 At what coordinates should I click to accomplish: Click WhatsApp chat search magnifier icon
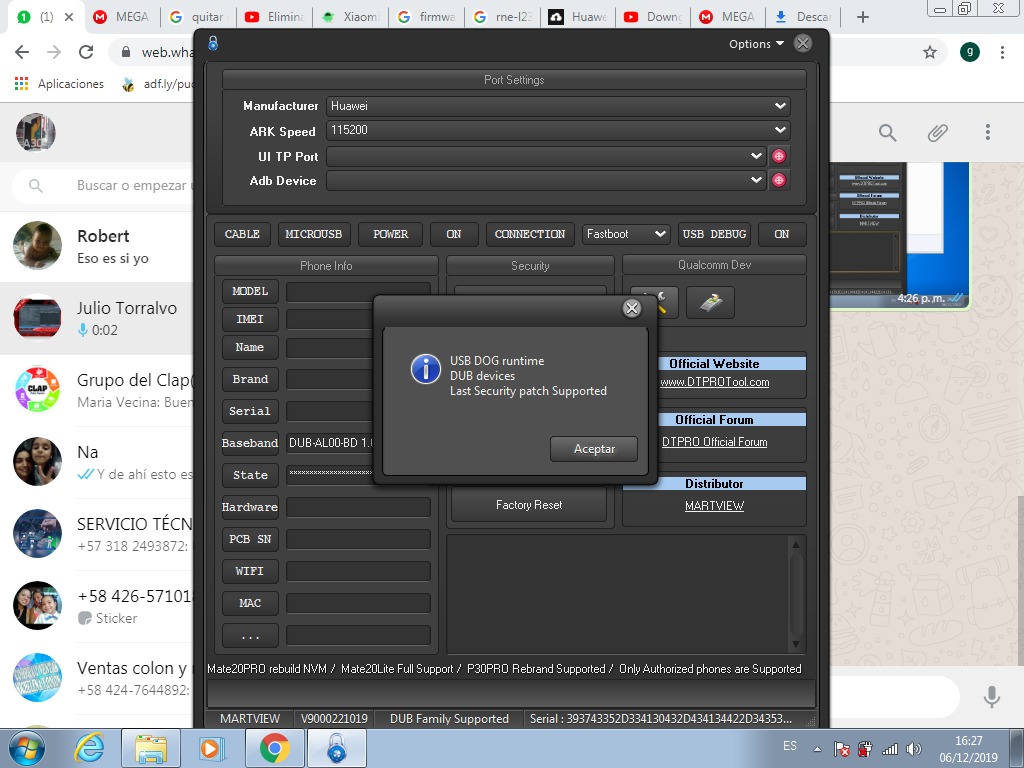click(x=888, y=133)
